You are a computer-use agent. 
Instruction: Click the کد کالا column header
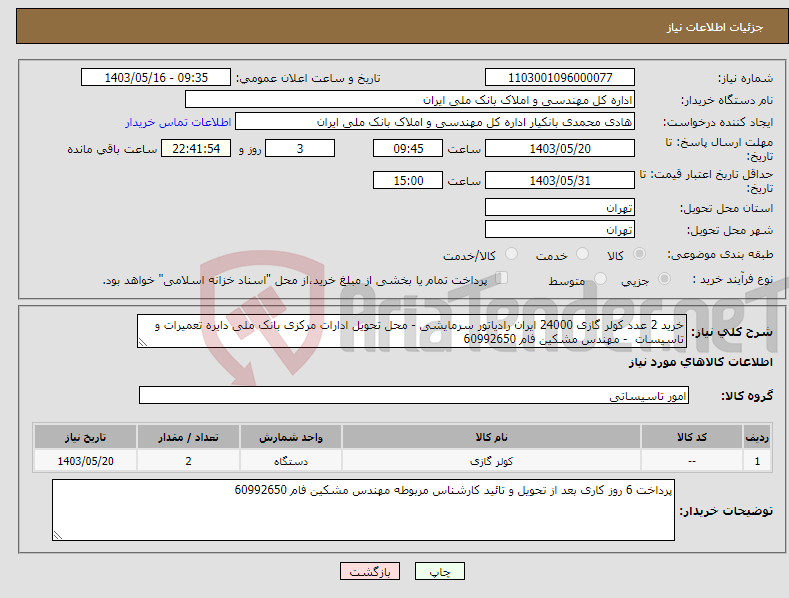click(x=692, y=437)
